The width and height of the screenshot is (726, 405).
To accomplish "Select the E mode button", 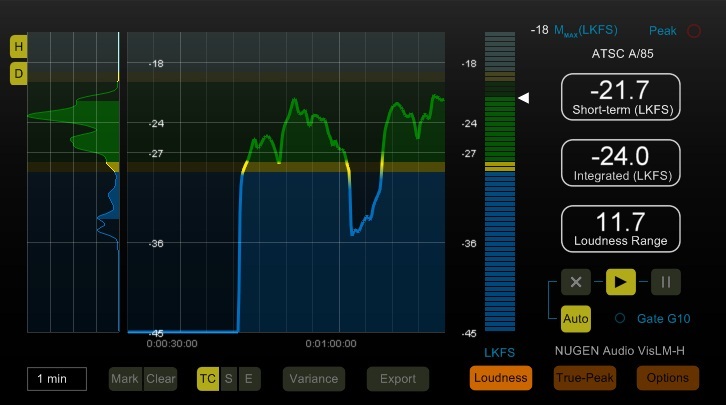I will pyautogui.click(x=249, y=379).
